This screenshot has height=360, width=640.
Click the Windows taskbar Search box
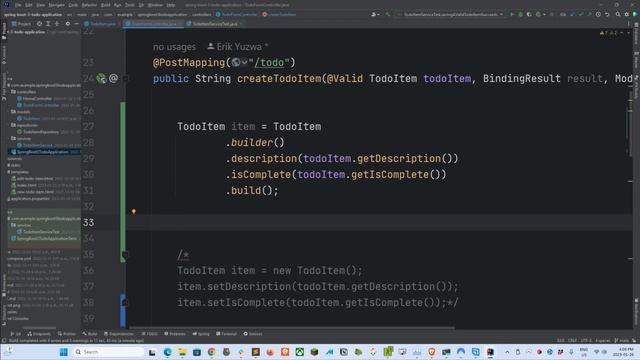(108, 352)
